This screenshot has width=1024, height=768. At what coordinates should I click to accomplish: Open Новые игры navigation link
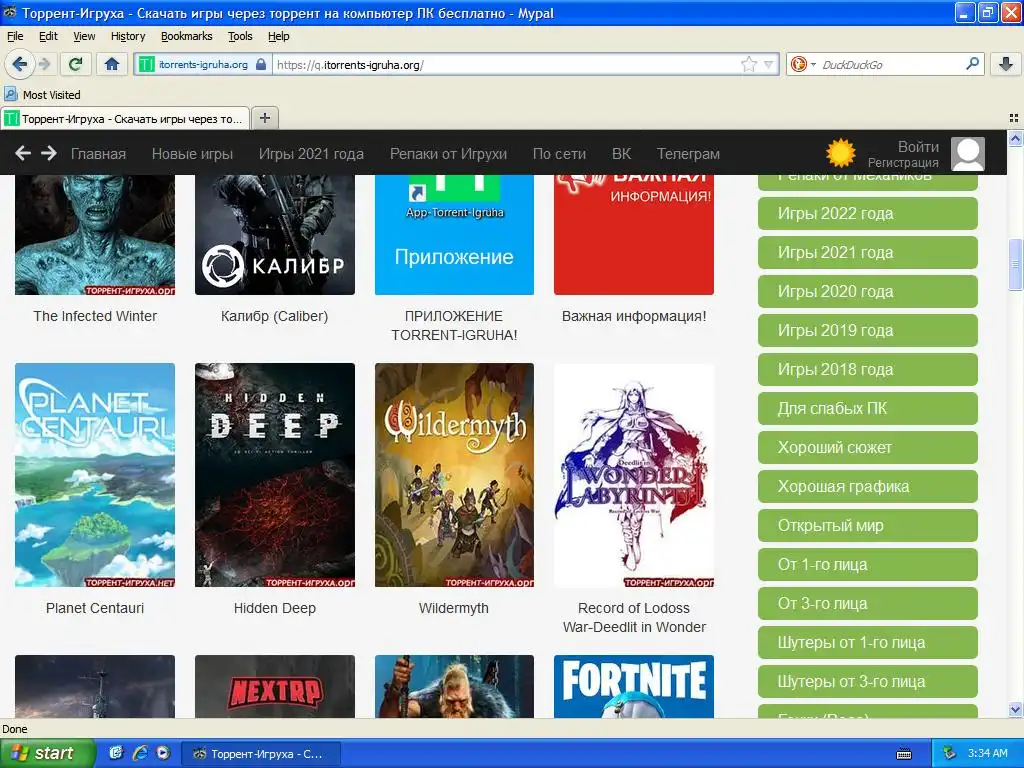pyautogui.click(x=192, y=154)
